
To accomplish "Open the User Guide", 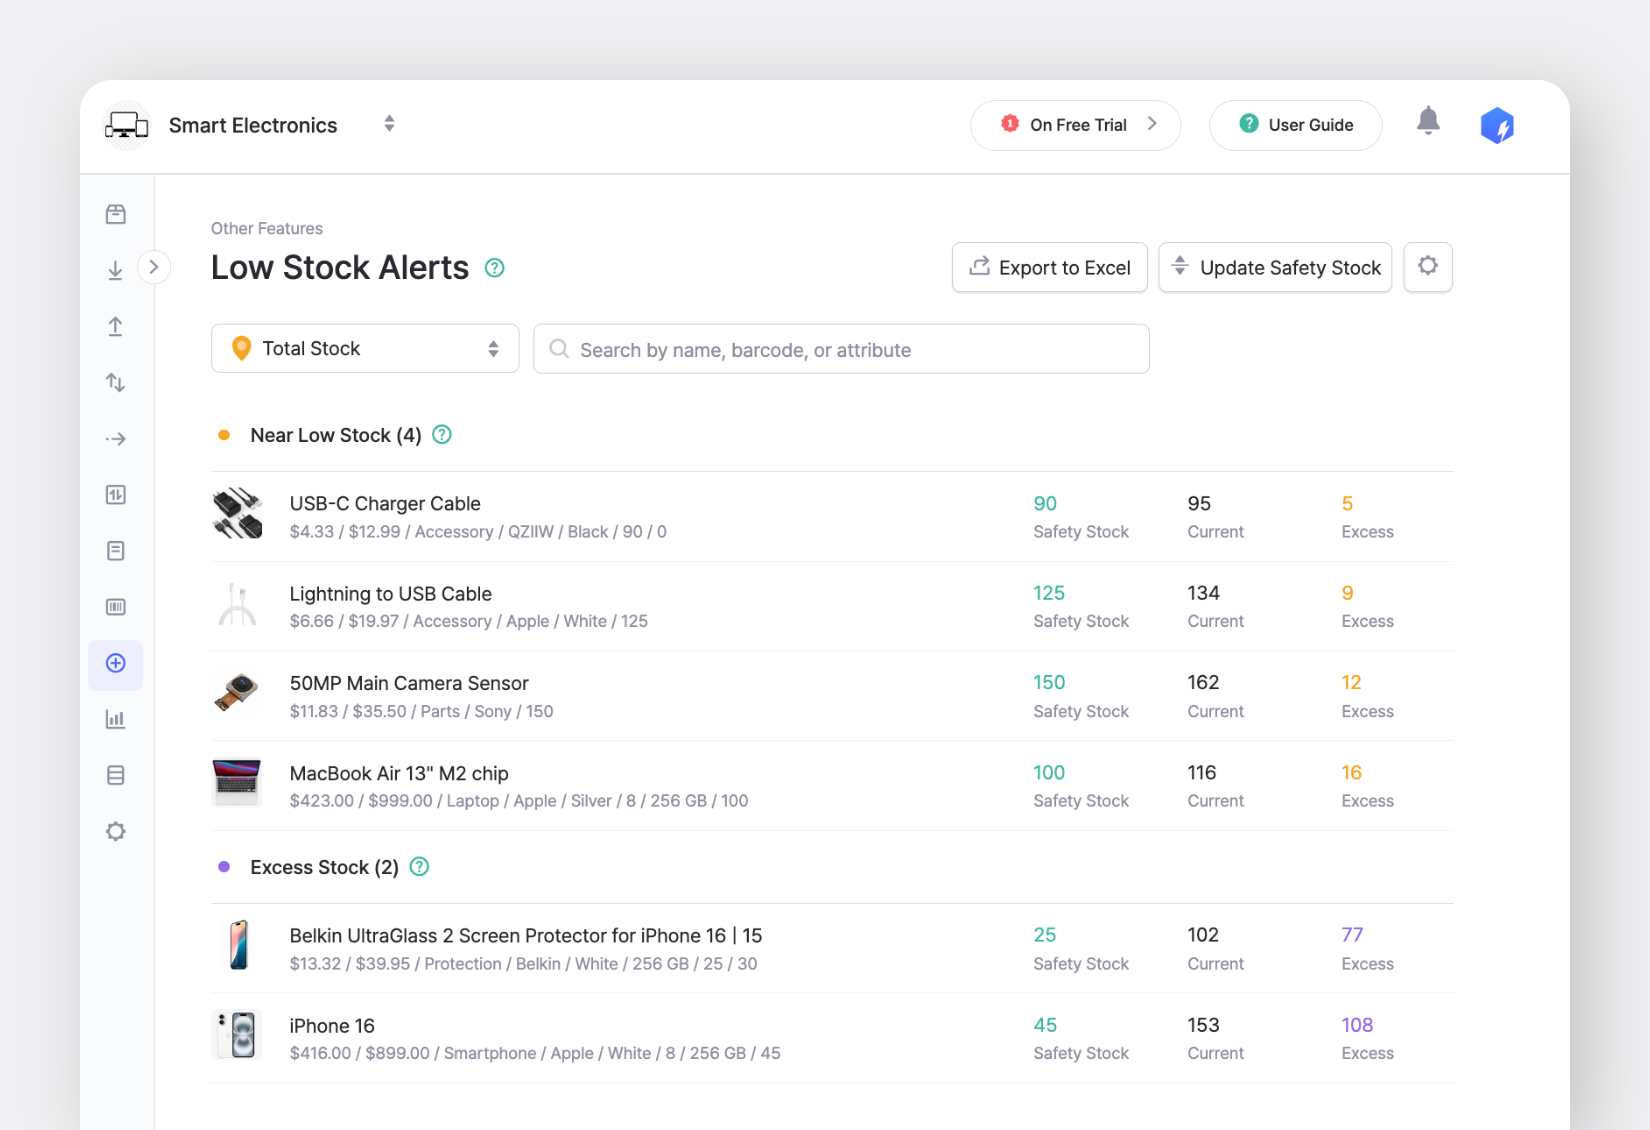I will [1295, 125].
